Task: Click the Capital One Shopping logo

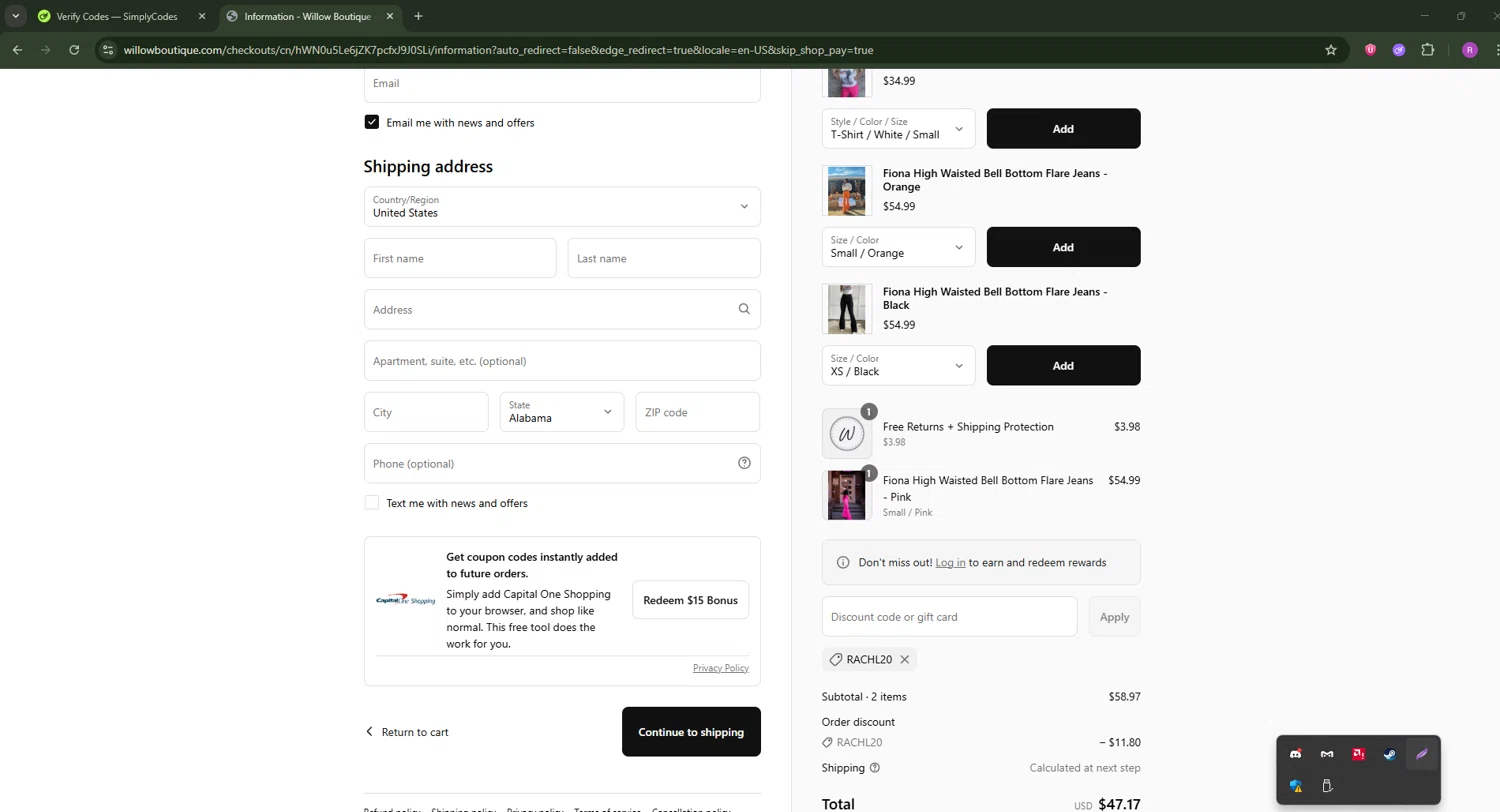Action: pos(406,600)
